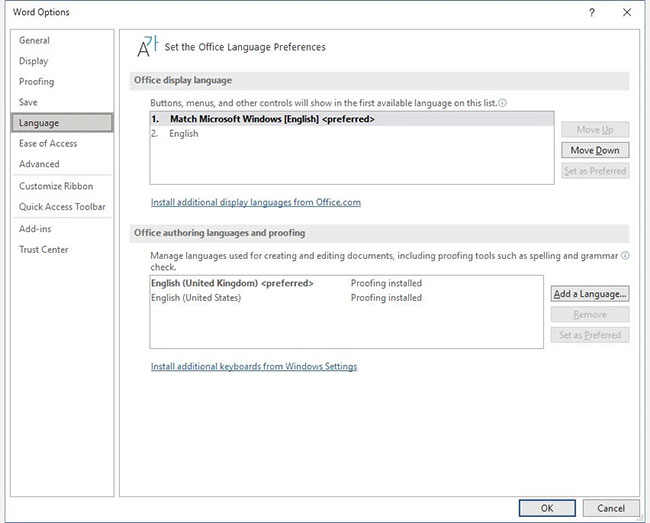Open the Trust Center category
Viewport: 650px width, 523px height.
click(x=62, y=249)
